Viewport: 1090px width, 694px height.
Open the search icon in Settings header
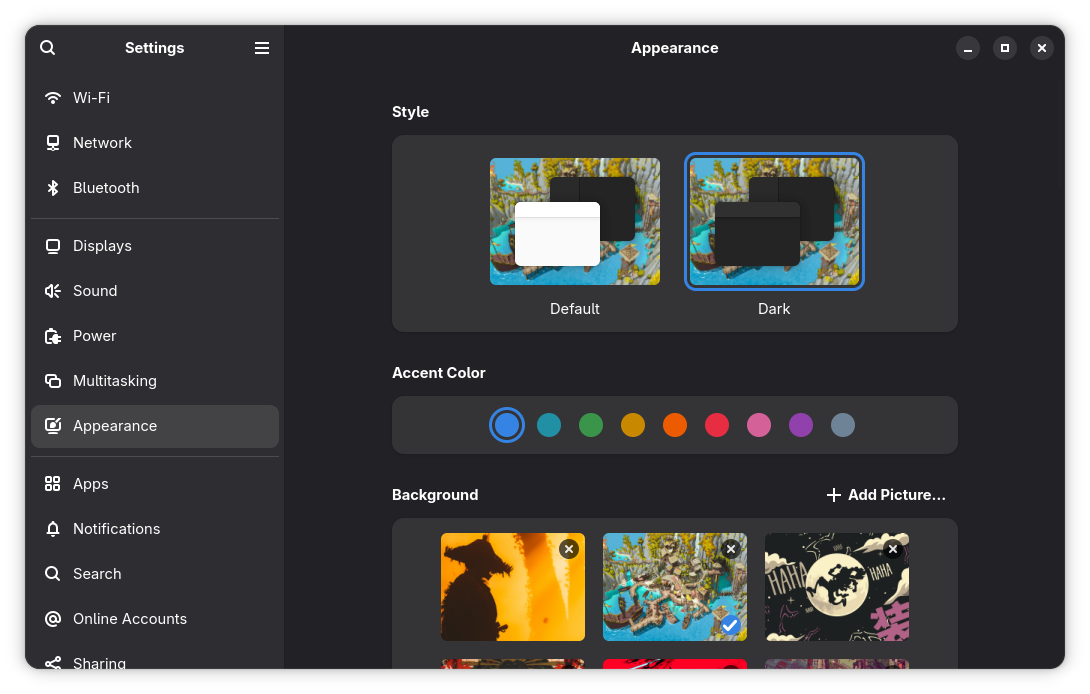[x=47, y=47]
